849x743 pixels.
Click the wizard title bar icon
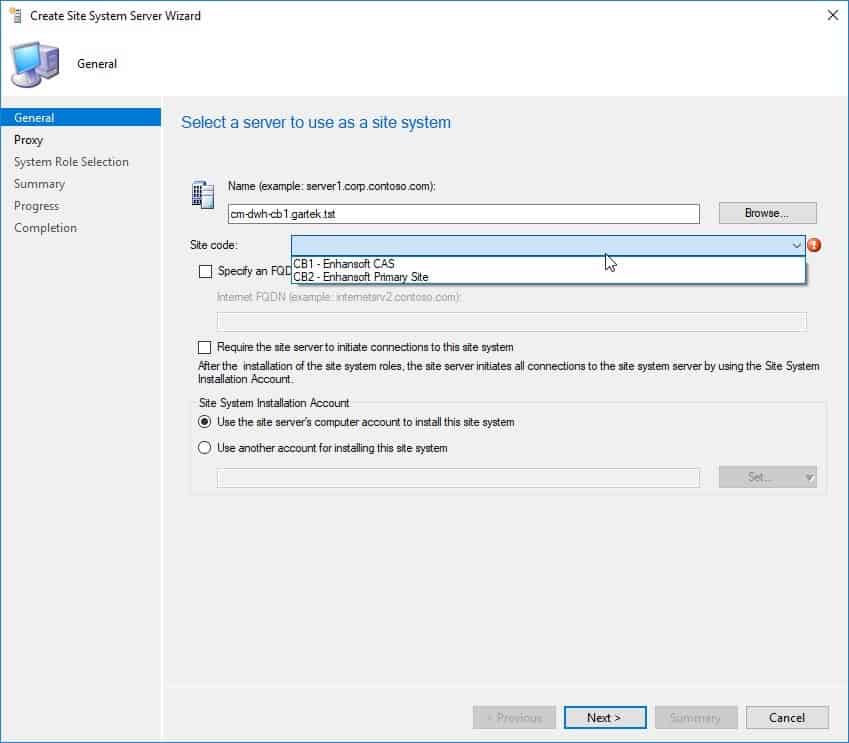coord(15,15)
